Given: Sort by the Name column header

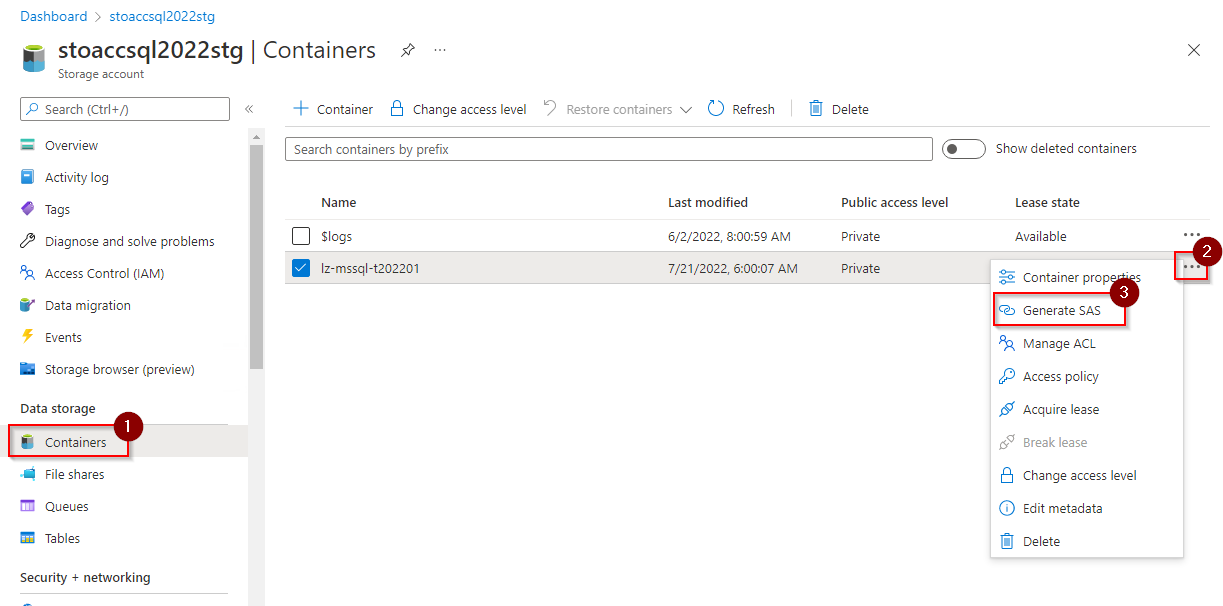Looking at the screenshot, I should pyautogui.click(x=339, y=203).
